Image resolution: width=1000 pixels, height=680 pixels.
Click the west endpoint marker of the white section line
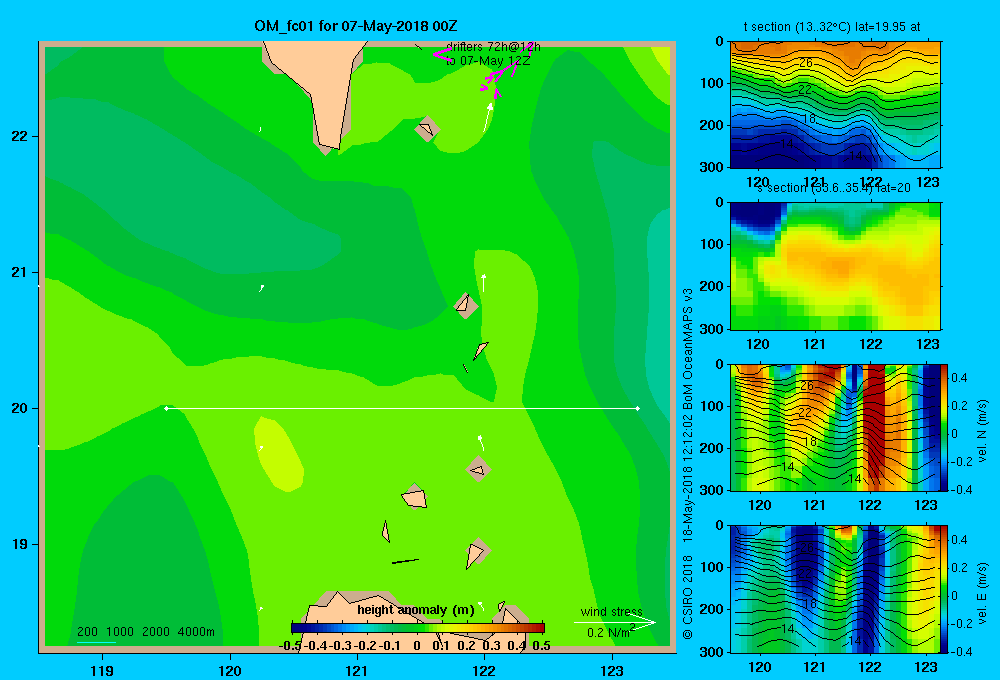tap(166, 408)
